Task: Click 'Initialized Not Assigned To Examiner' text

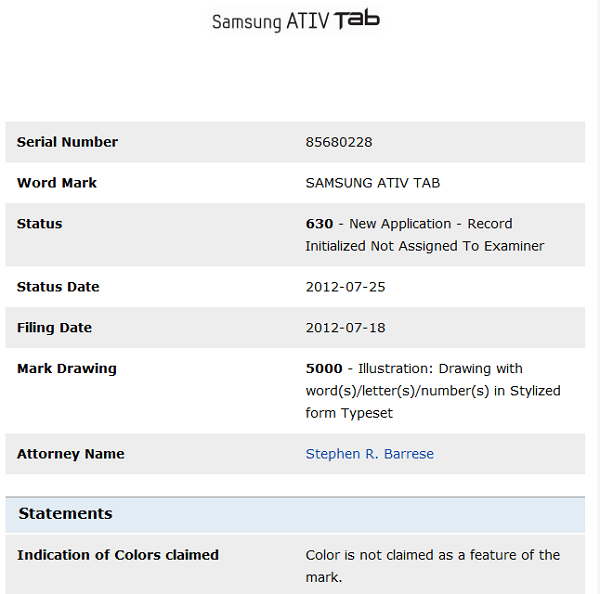Action: [424, 246]
